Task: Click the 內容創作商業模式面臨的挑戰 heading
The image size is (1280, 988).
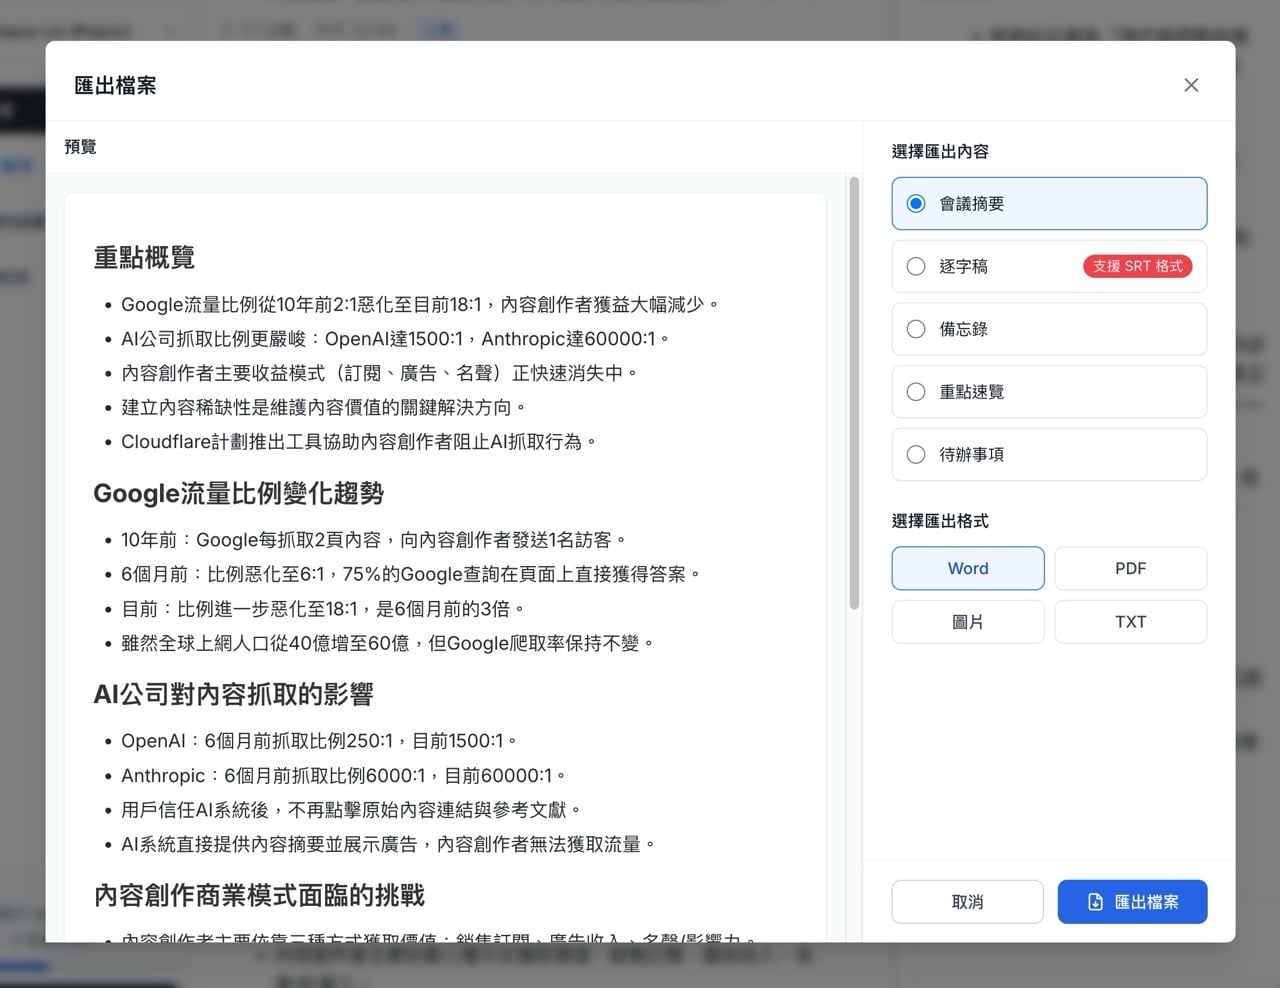Action: point(259,895)
